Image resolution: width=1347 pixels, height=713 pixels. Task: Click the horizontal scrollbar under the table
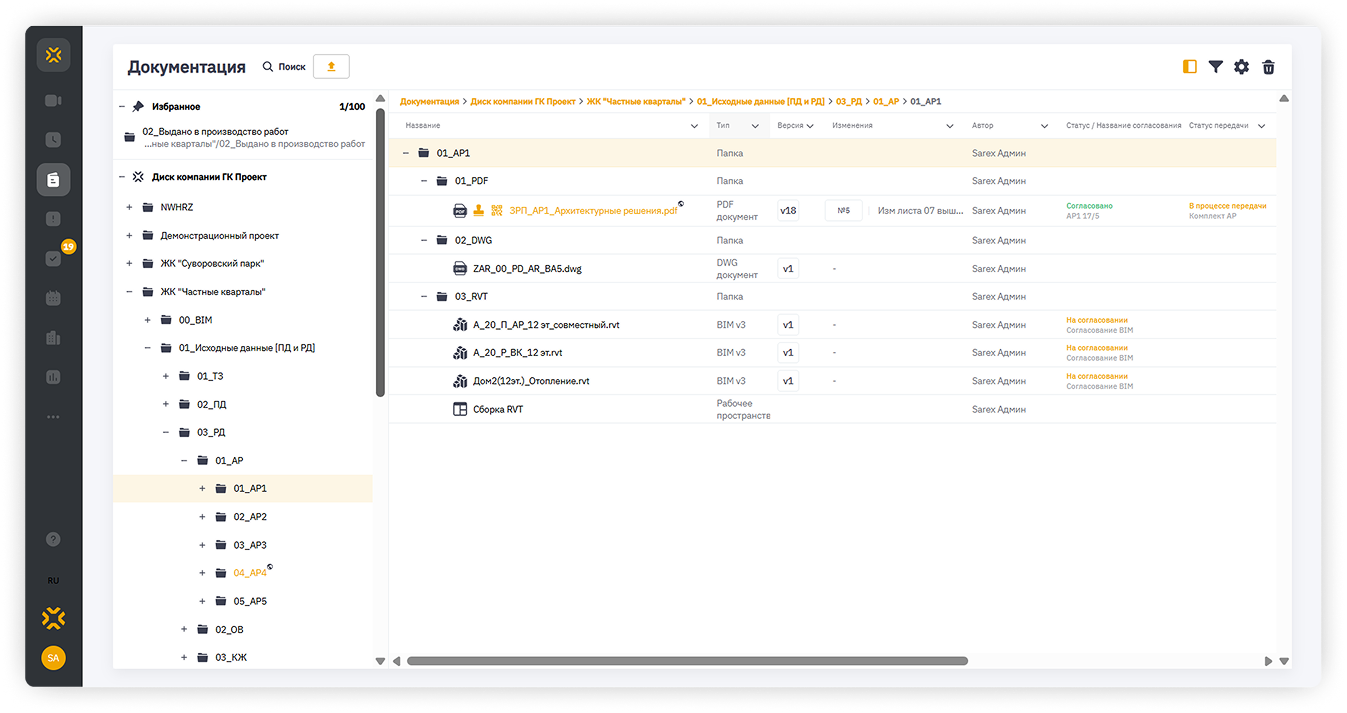686,661
